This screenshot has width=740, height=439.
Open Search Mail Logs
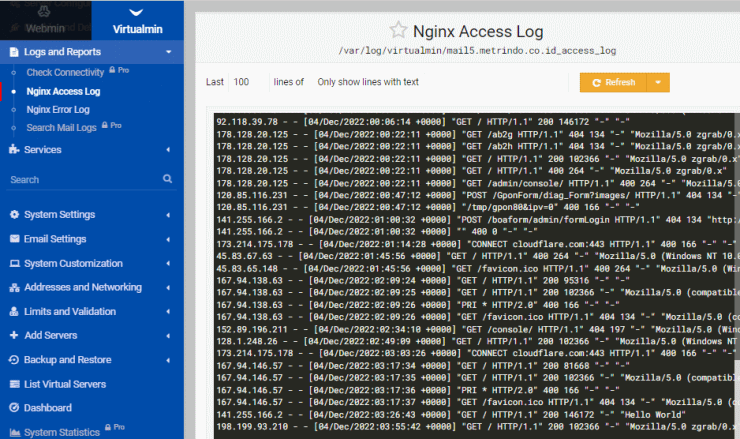tap(61, 127)
